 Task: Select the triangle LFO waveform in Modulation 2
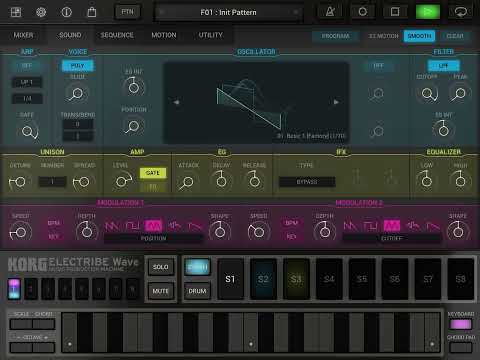[392, 226]
